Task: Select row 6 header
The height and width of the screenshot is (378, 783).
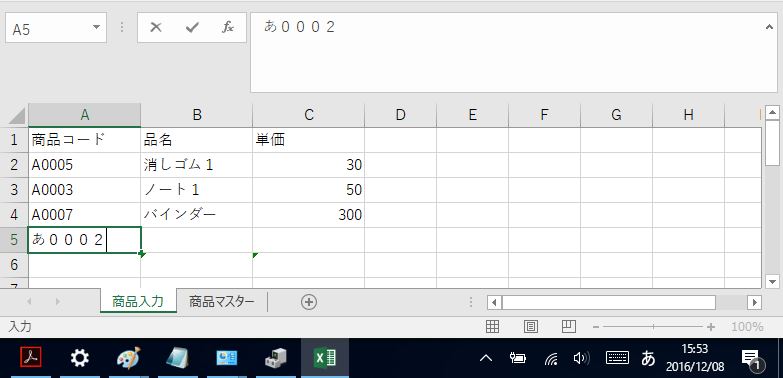Action: pos(14,265)
